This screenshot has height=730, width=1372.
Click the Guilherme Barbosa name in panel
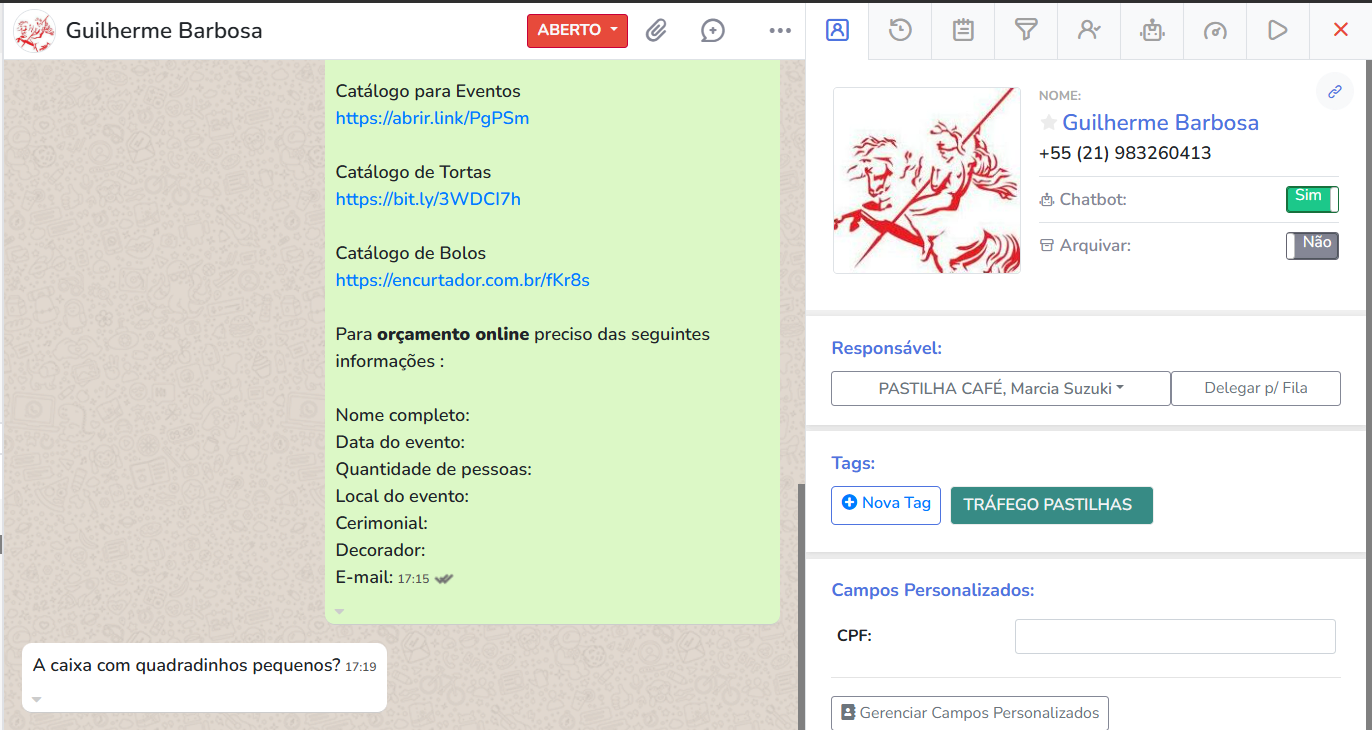[1160, 123]
